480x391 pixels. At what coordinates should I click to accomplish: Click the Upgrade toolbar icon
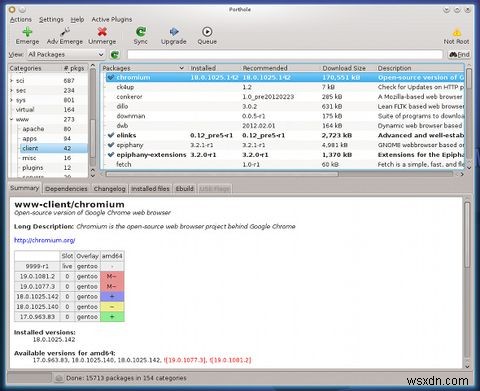point(174,32)
